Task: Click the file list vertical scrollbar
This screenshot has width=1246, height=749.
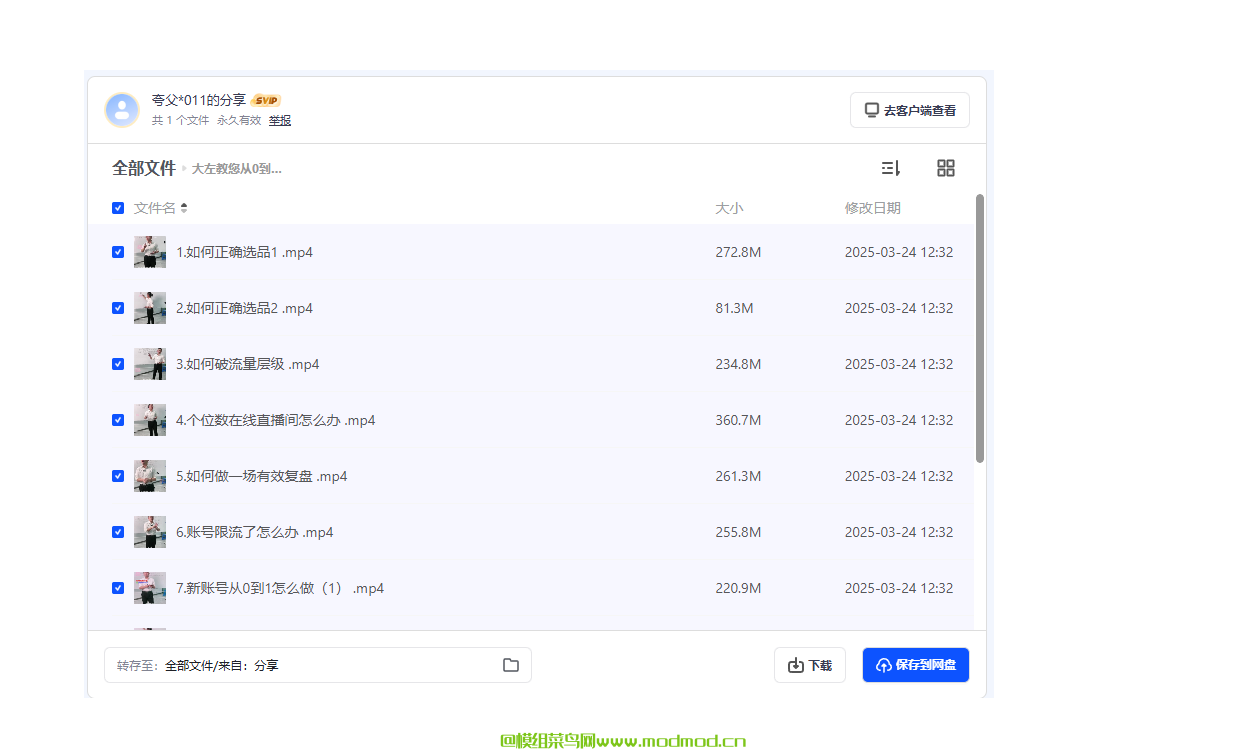Action: (980, 328)
